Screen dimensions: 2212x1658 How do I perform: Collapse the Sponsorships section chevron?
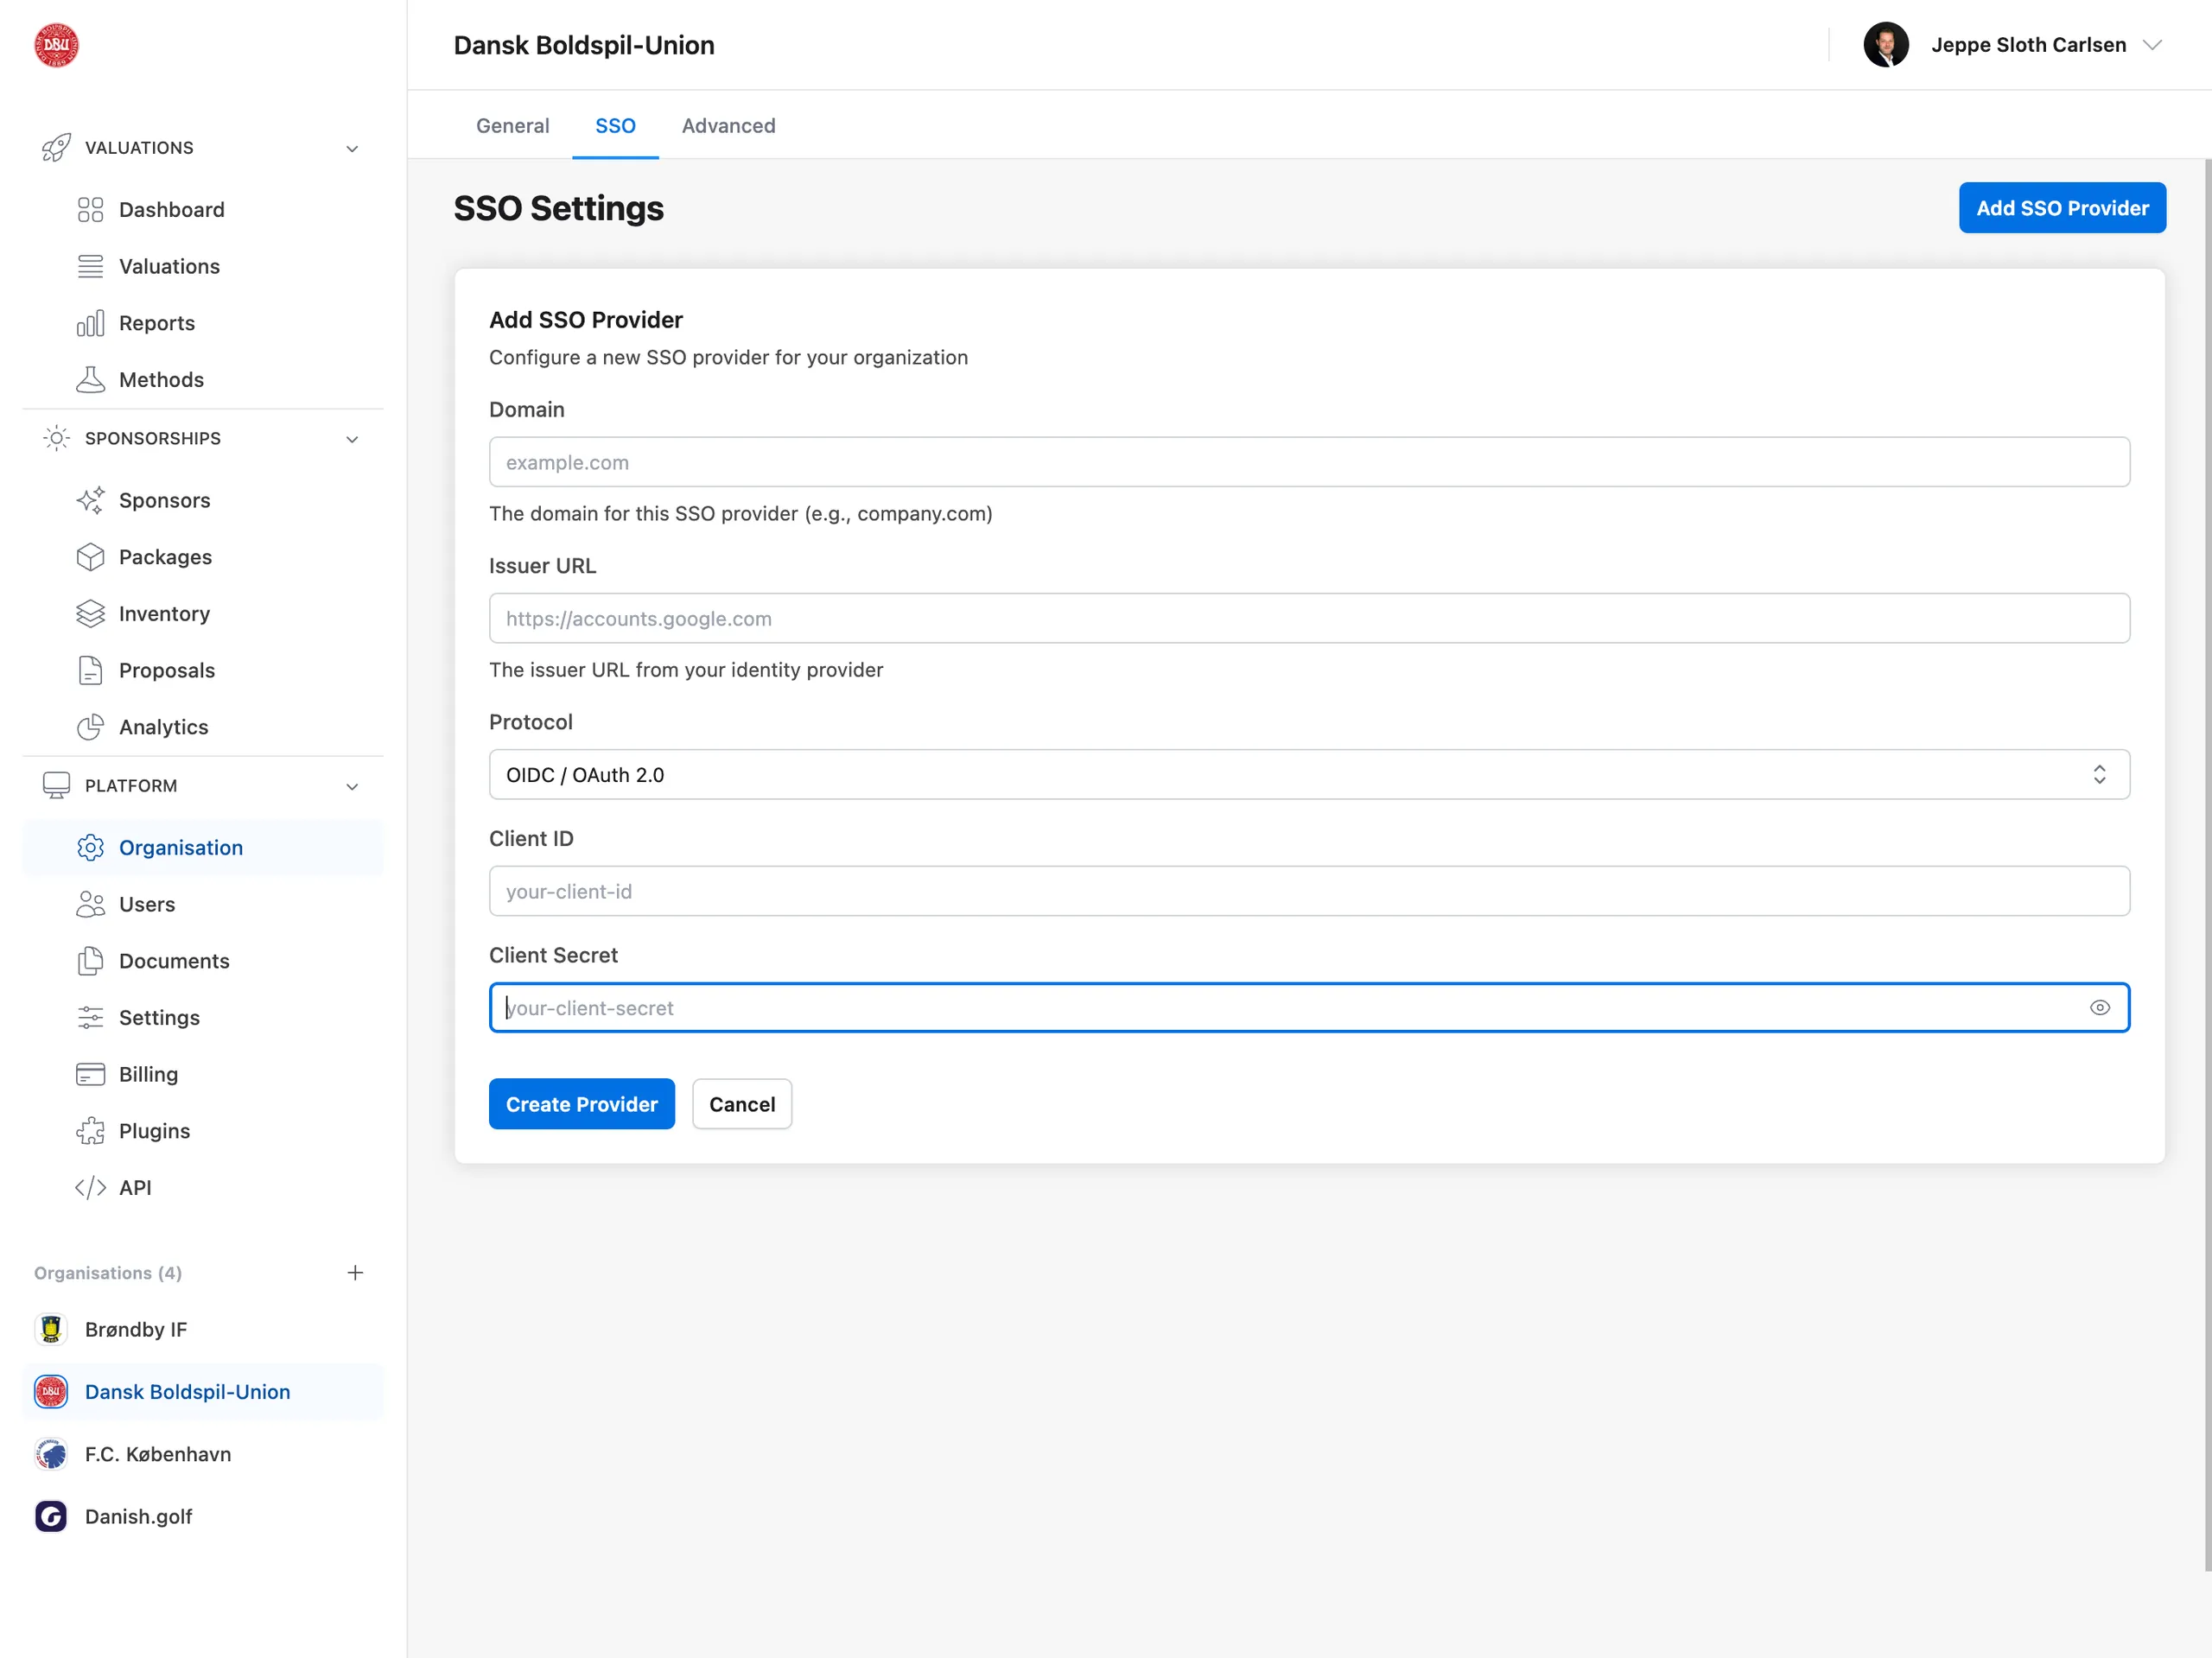(352, 440)
